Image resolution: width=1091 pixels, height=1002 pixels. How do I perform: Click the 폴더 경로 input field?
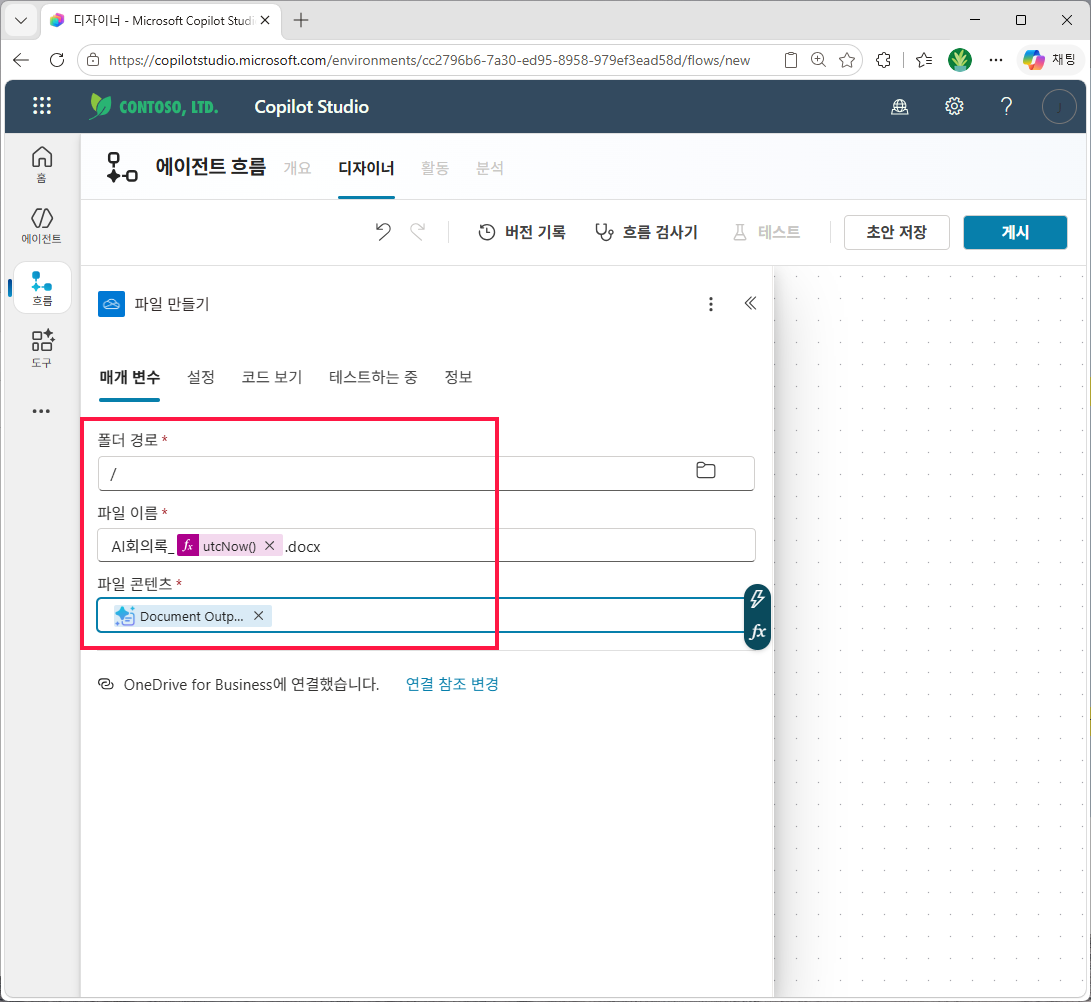[x=426, y=473]
